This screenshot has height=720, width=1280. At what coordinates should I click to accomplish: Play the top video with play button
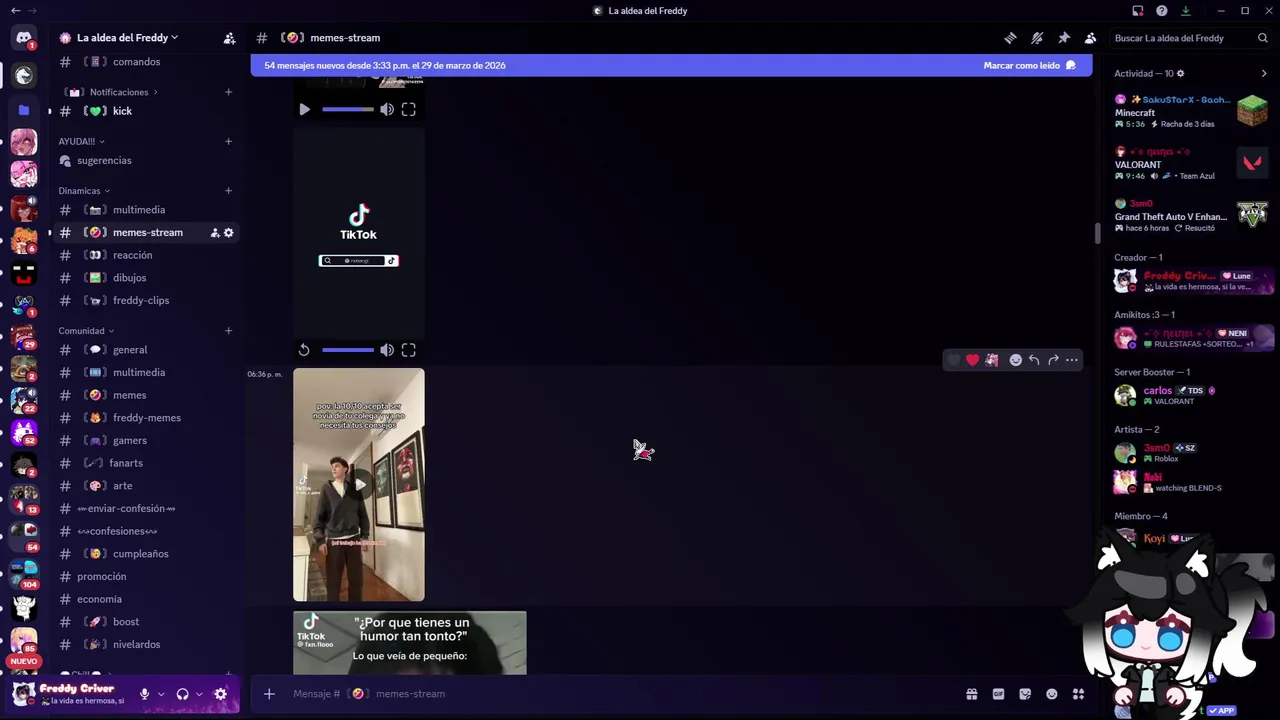[304, 109]
